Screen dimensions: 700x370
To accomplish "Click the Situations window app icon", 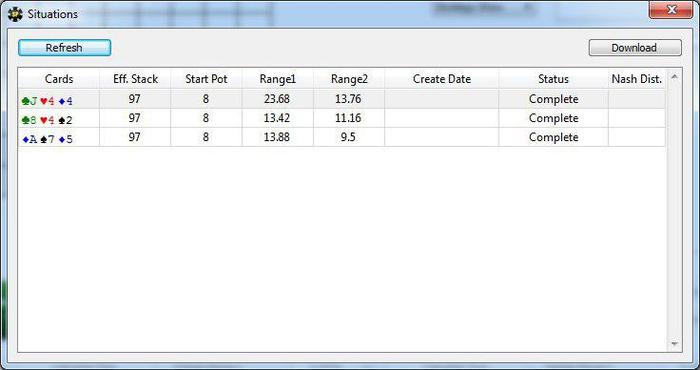I will pyautogui.click(x=15, y=14).
